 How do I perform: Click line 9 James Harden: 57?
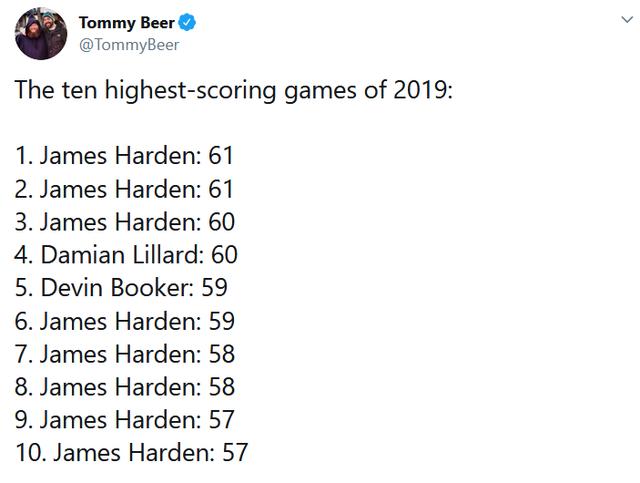[x=124, y=419]
